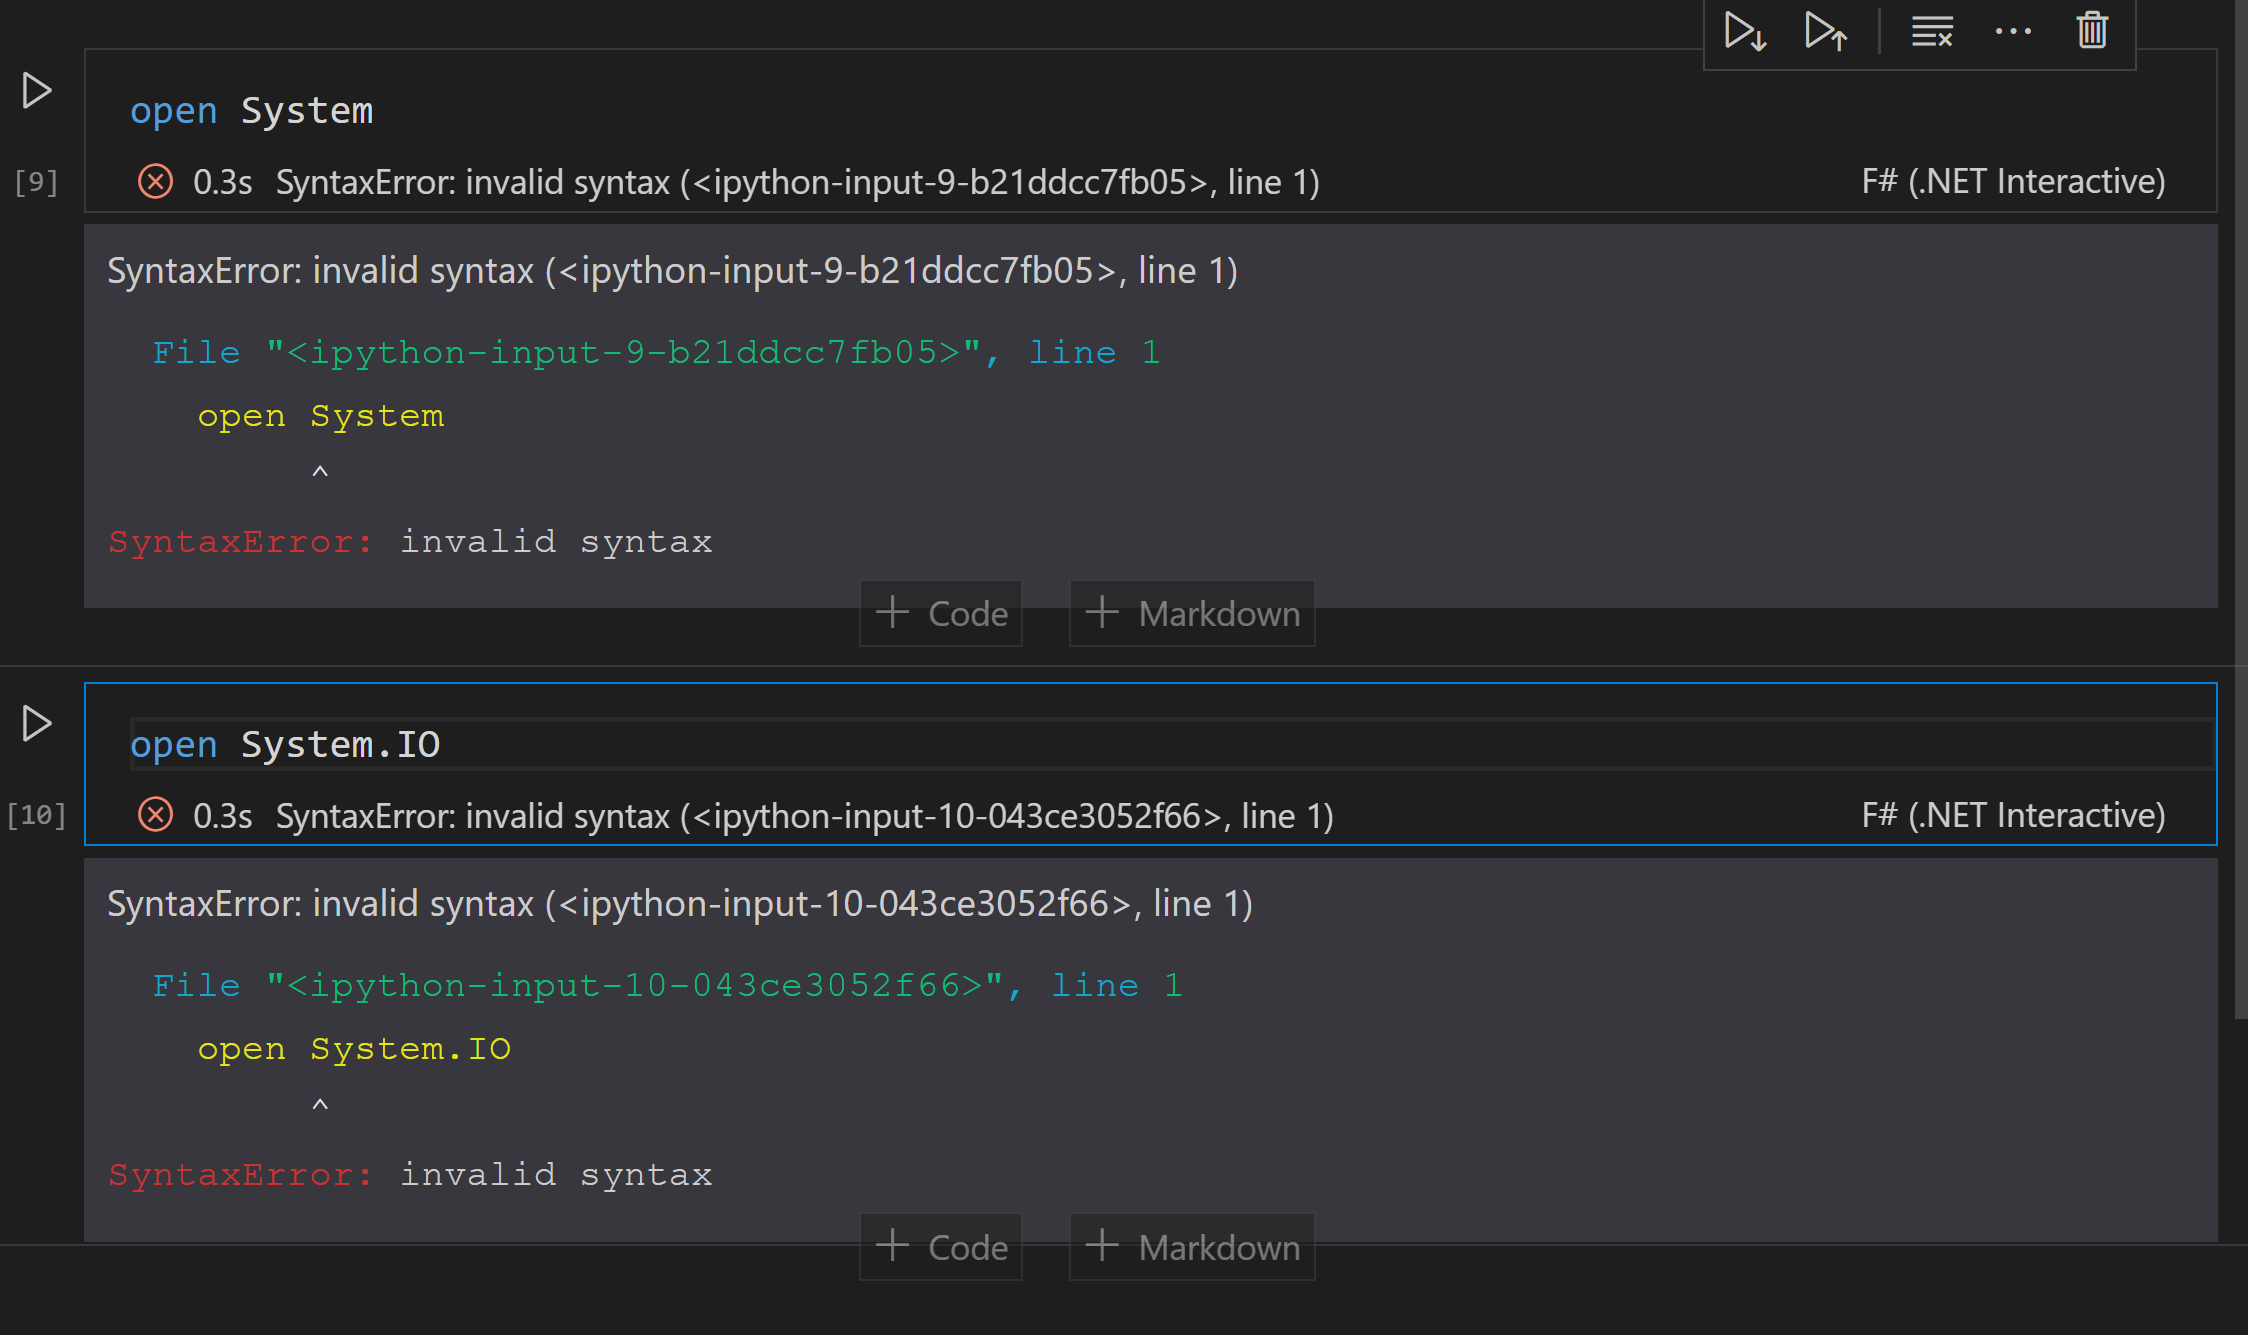Change language from F# (.NET Interactive) in cell 10
2248x1335 pixels.
(2013, 815)
